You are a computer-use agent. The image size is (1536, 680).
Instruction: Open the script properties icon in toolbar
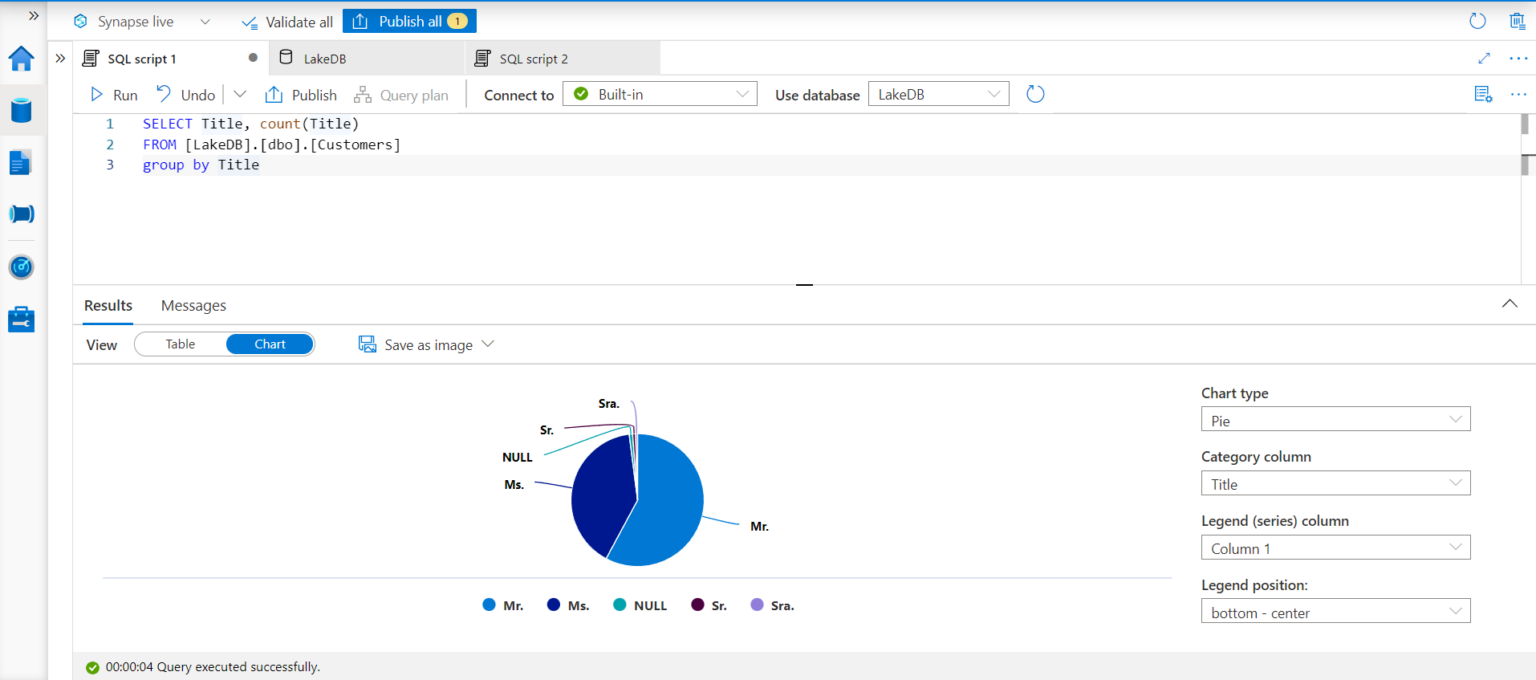pos(1483,94)
